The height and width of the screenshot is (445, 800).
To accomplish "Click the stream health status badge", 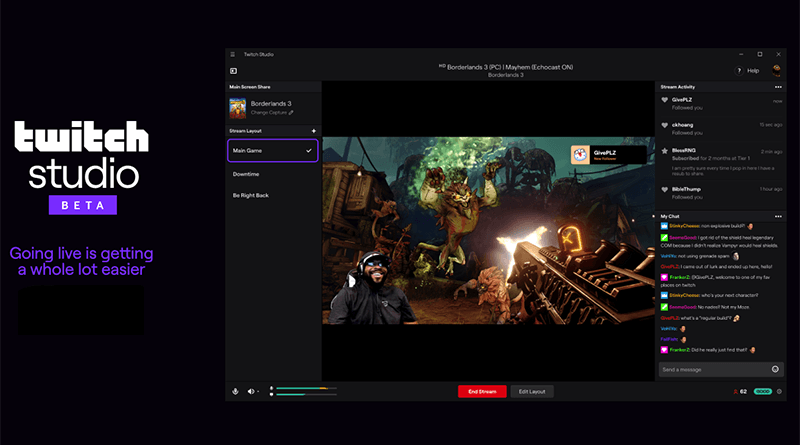I will click(763, 391).
